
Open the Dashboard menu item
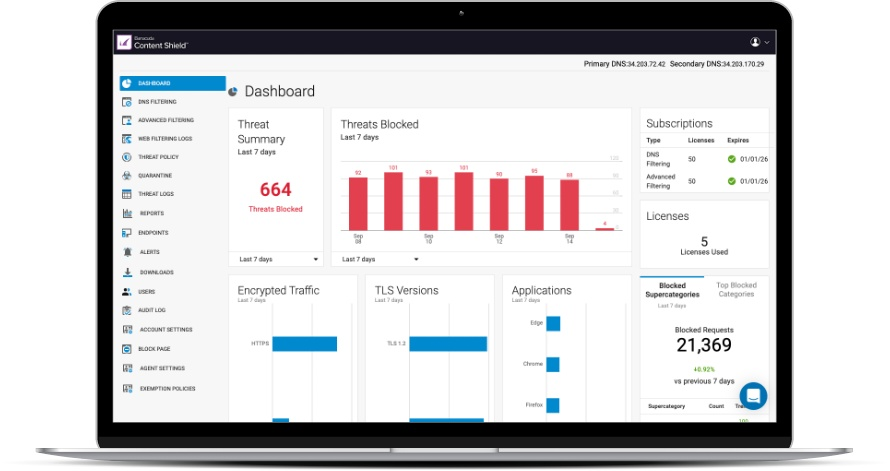(x=173, y=83)
